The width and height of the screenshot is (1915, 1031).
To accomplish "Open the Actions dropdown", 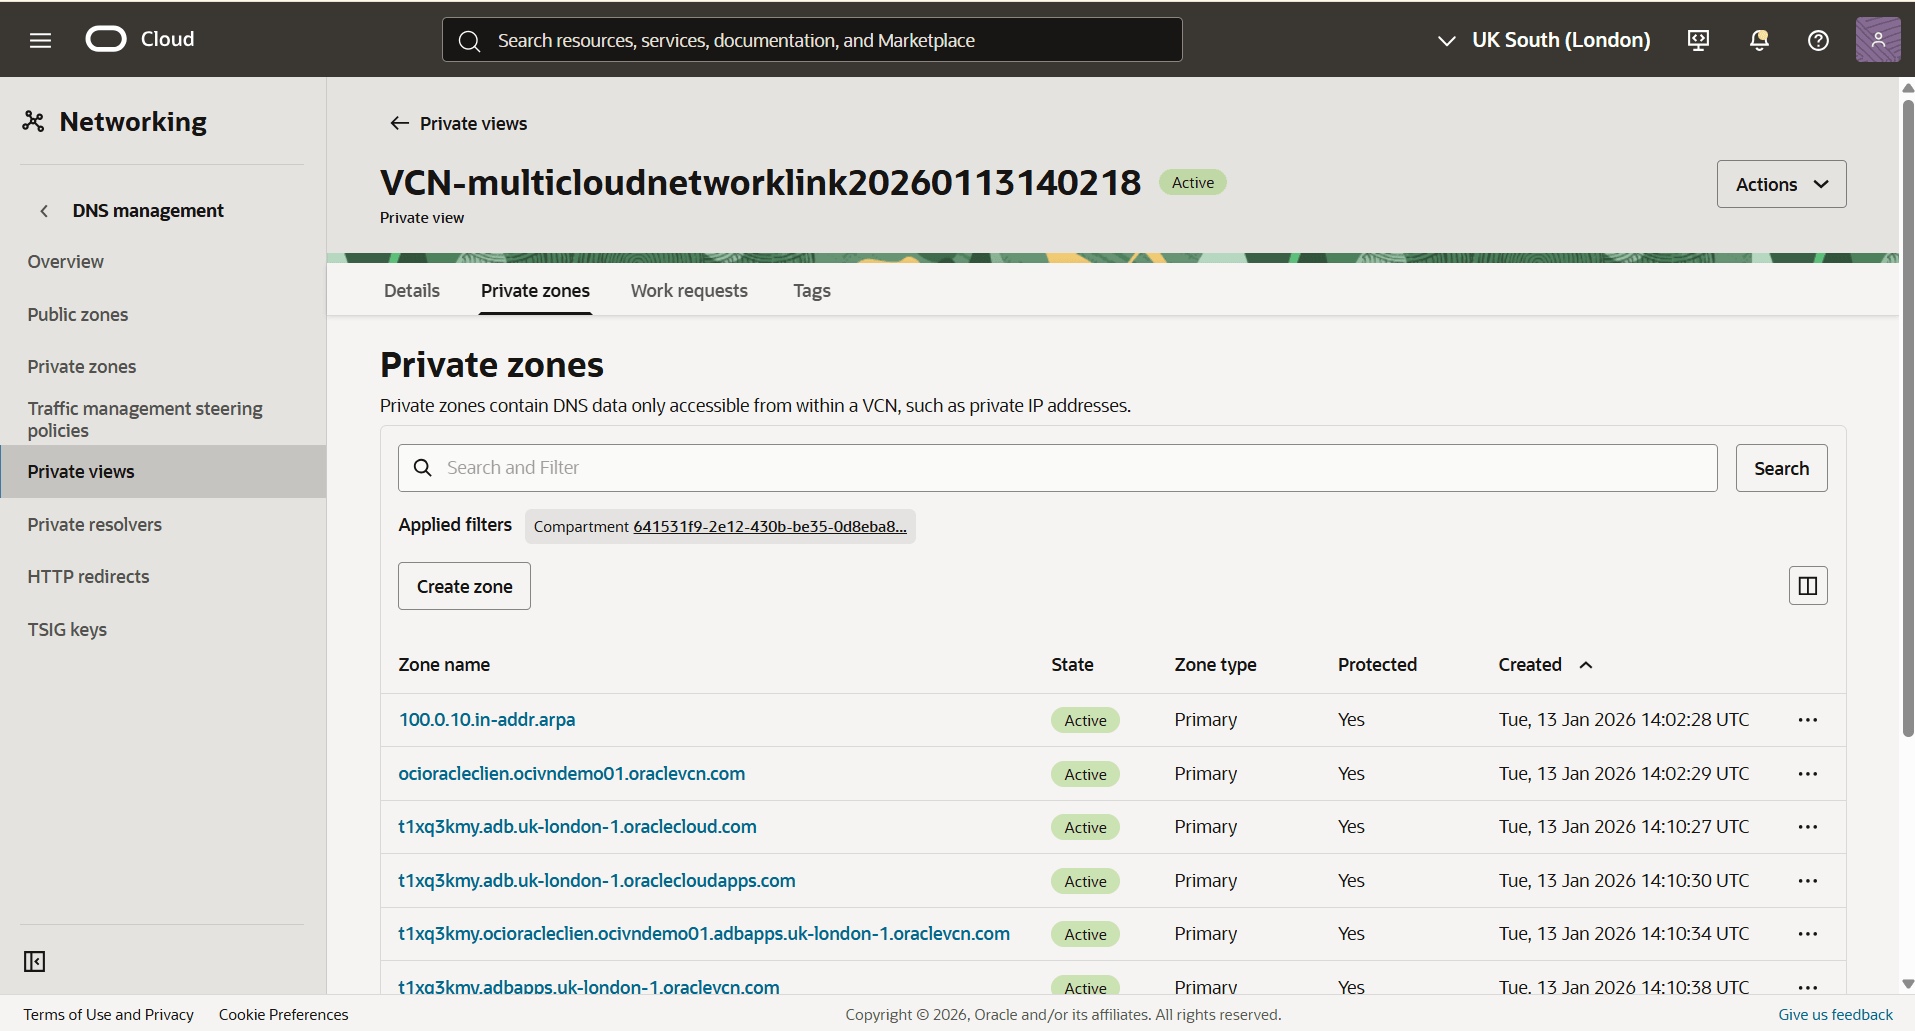I will [x=1781, y=184].
